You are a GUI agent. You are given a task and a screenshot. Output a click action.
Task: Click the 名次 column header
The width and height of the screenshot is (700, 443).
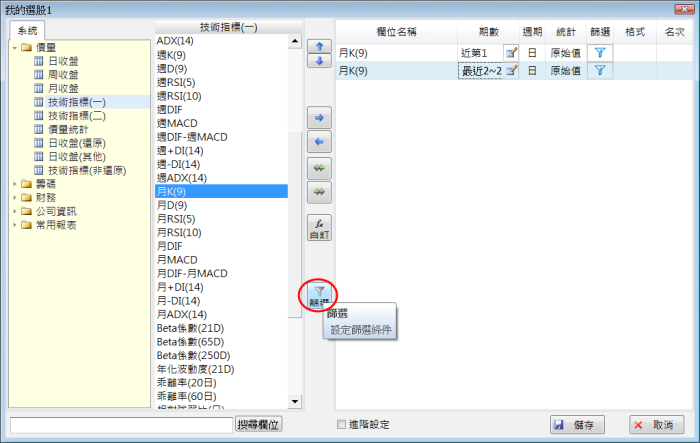click(x=674, y=32)
